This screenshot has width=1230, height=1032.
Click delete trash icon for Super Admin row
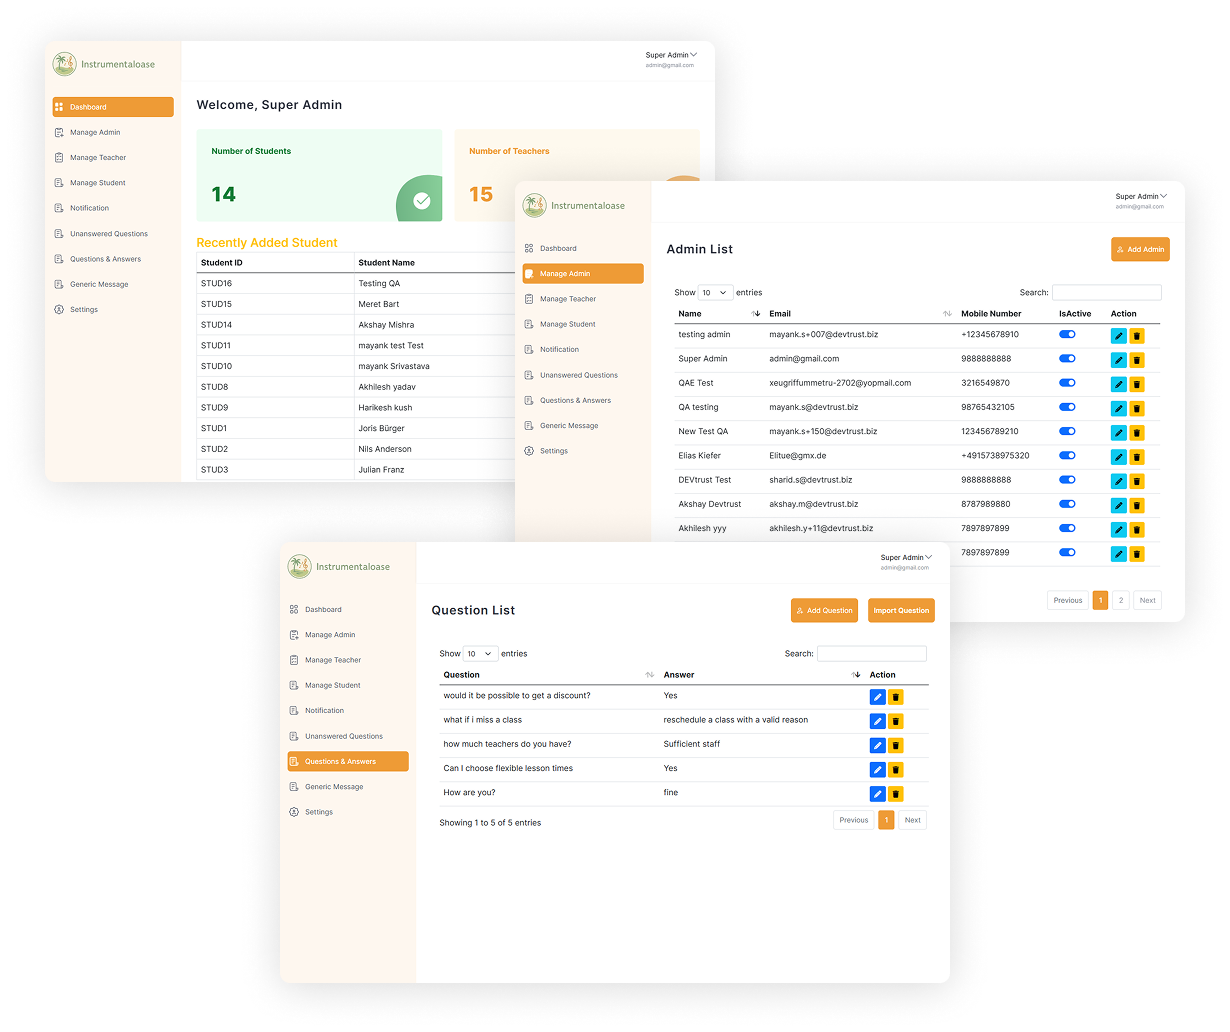click(x=1137, y=360)
